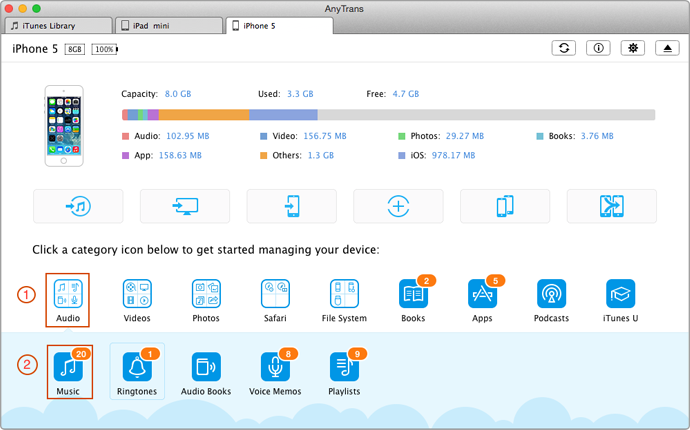The image size is (690, 430).
Task: Open the iTunes U category
Action: (x=620, y=300)
